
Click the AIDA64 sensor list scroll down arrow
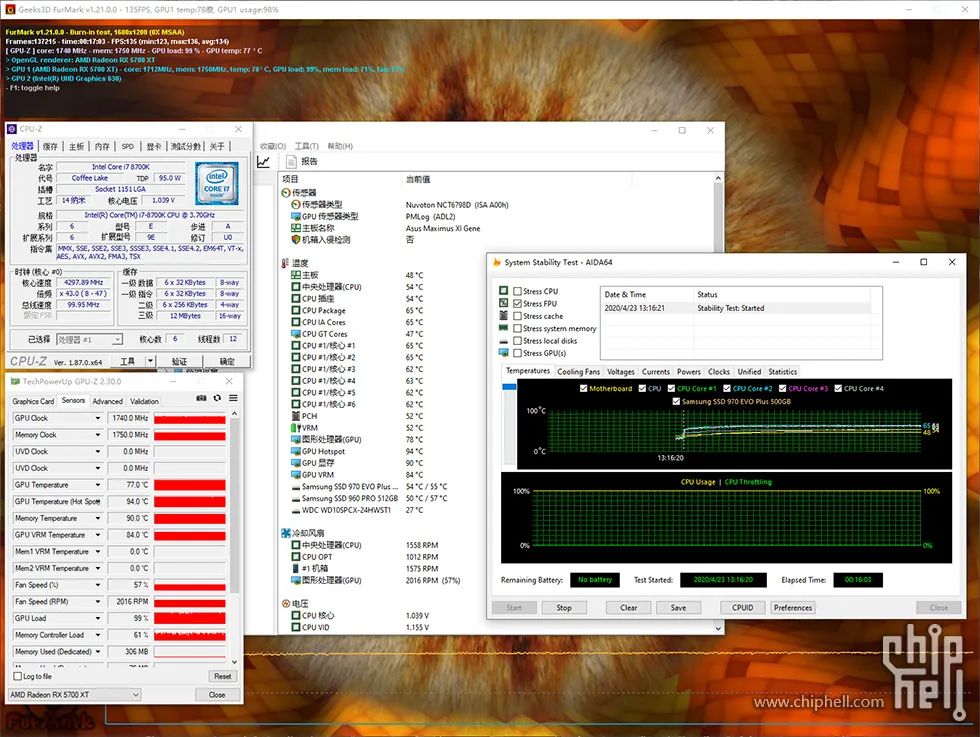[x=718, y=628]
